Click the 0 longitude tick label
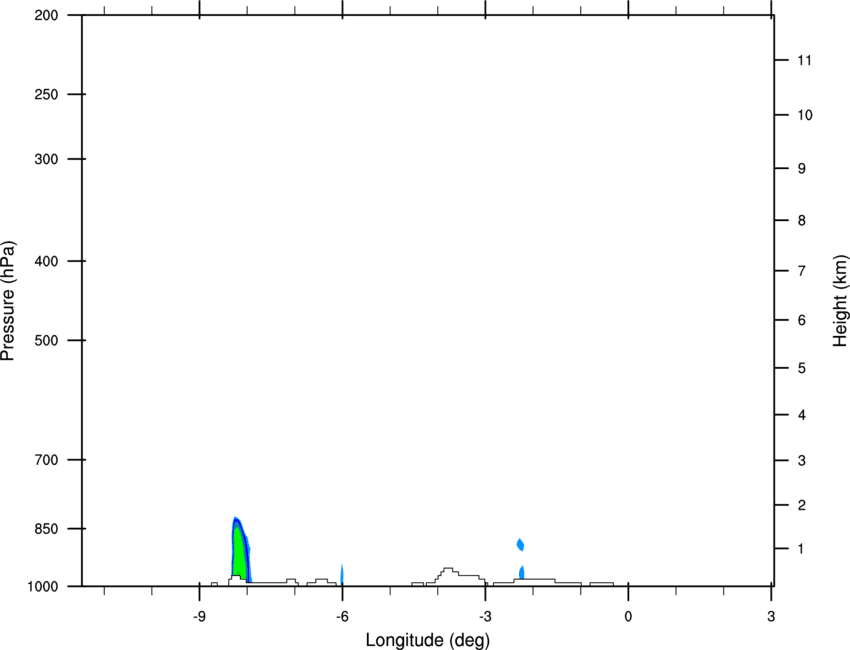 628,616
